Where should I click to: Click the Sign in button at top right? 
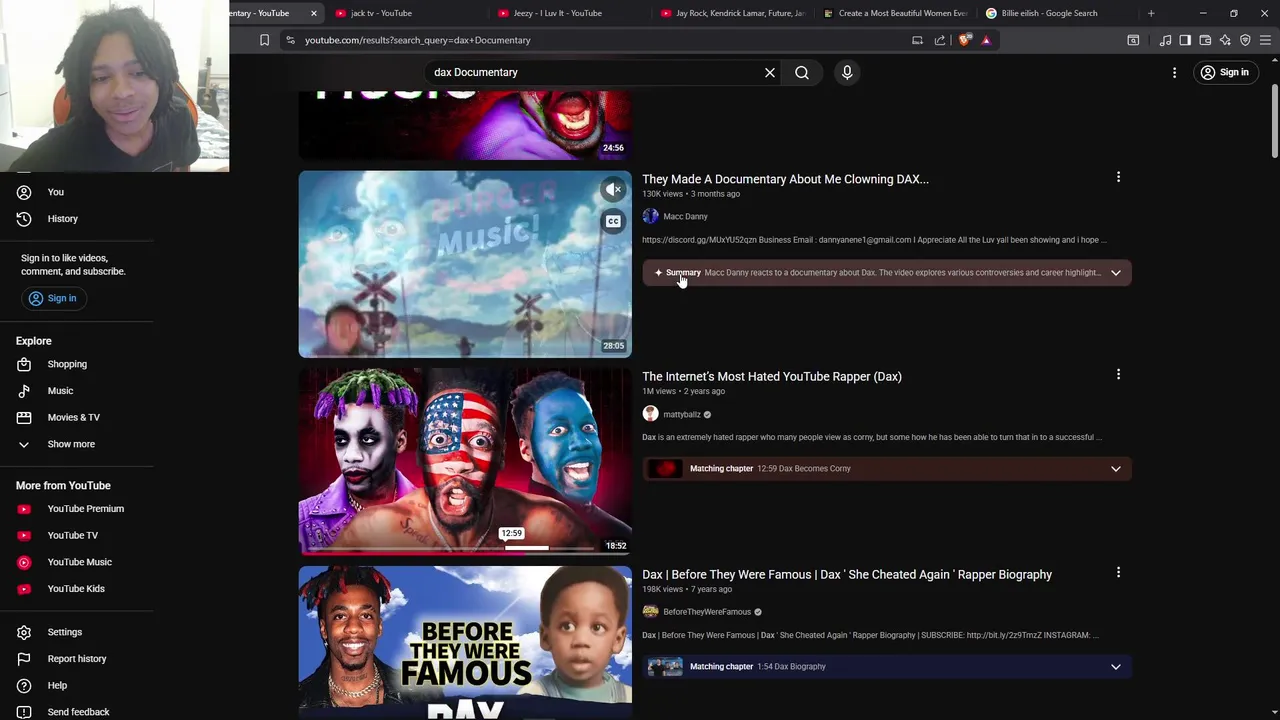[x=1225, y=72]
